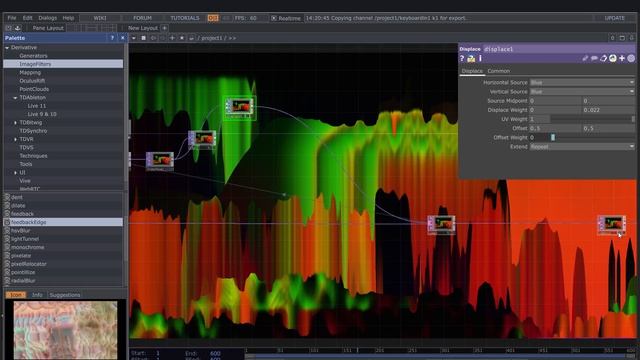
Task: Expand the TDBitwig tree folder
Action: [16, 123]
